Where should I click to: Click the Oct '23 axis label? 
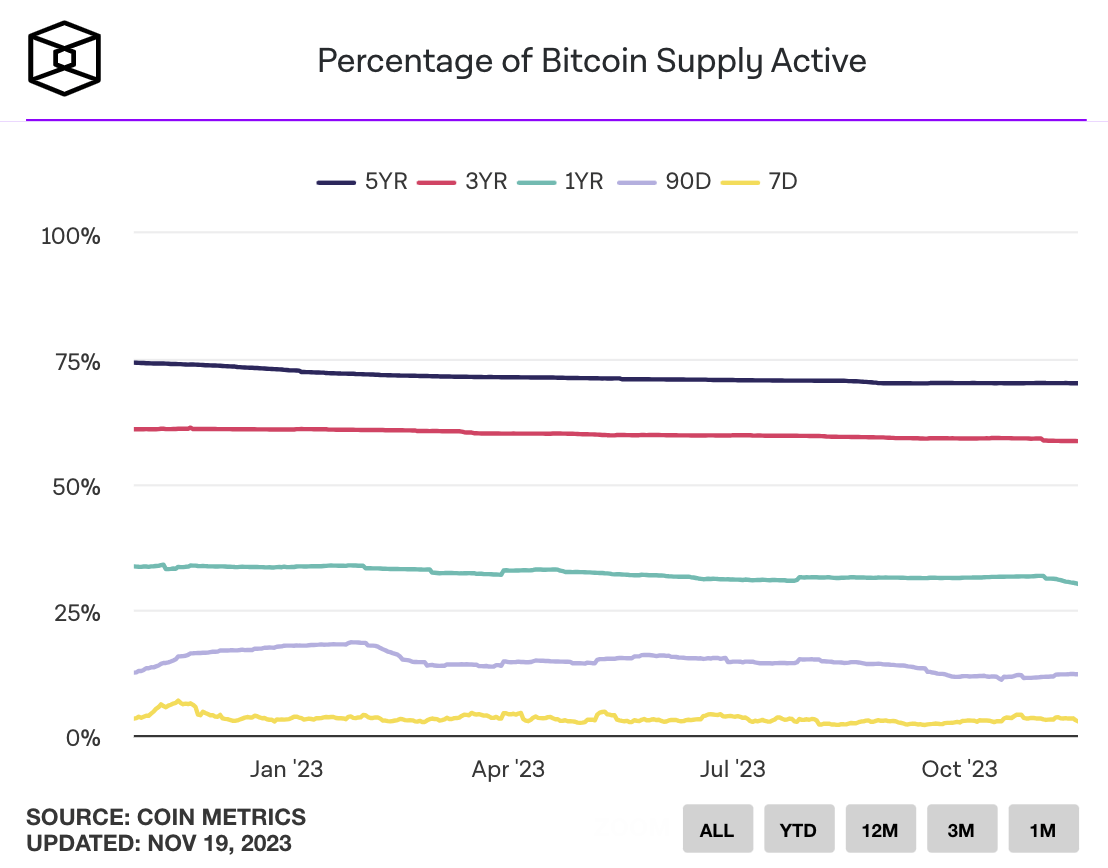[959, 769]
